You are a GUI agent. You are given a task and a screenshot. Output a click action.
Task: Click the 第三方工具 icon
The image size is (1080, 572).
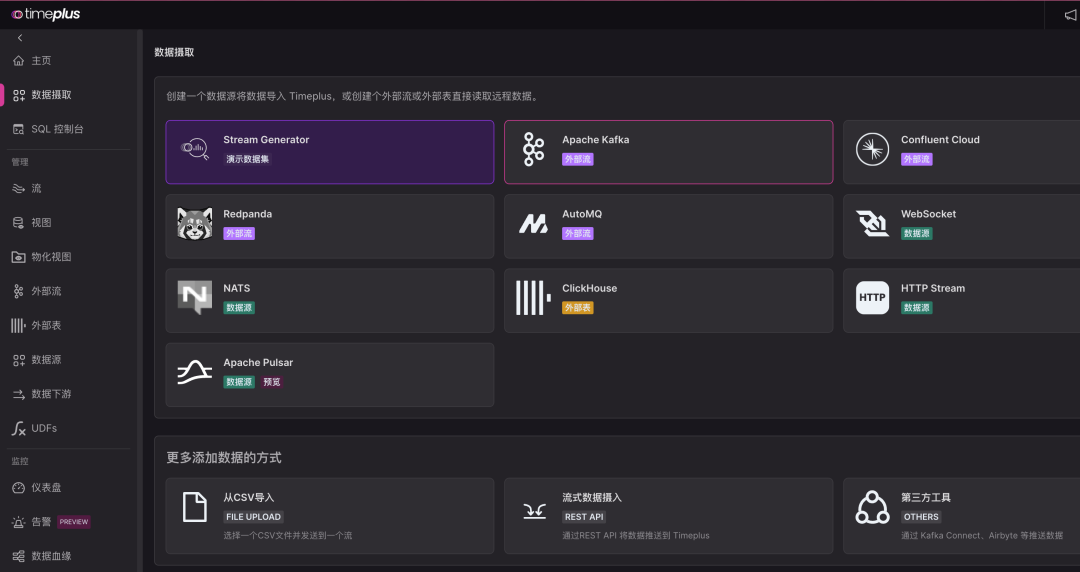point(873,507)
